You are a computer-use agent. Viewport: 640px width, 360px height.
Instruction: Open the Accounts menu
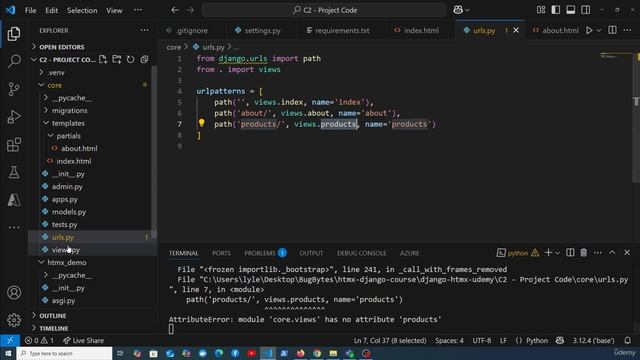[x=14, y=293]
